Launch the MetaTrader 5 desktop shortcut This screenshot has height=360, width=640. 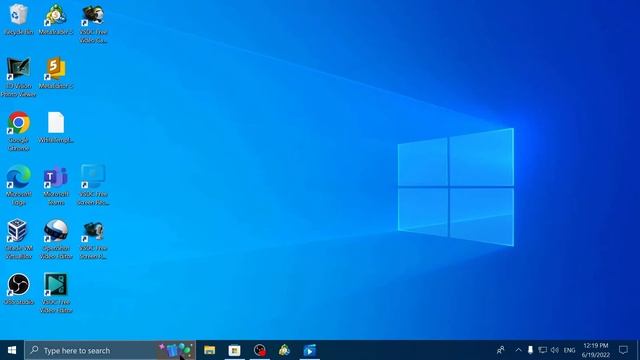(56, 20)
